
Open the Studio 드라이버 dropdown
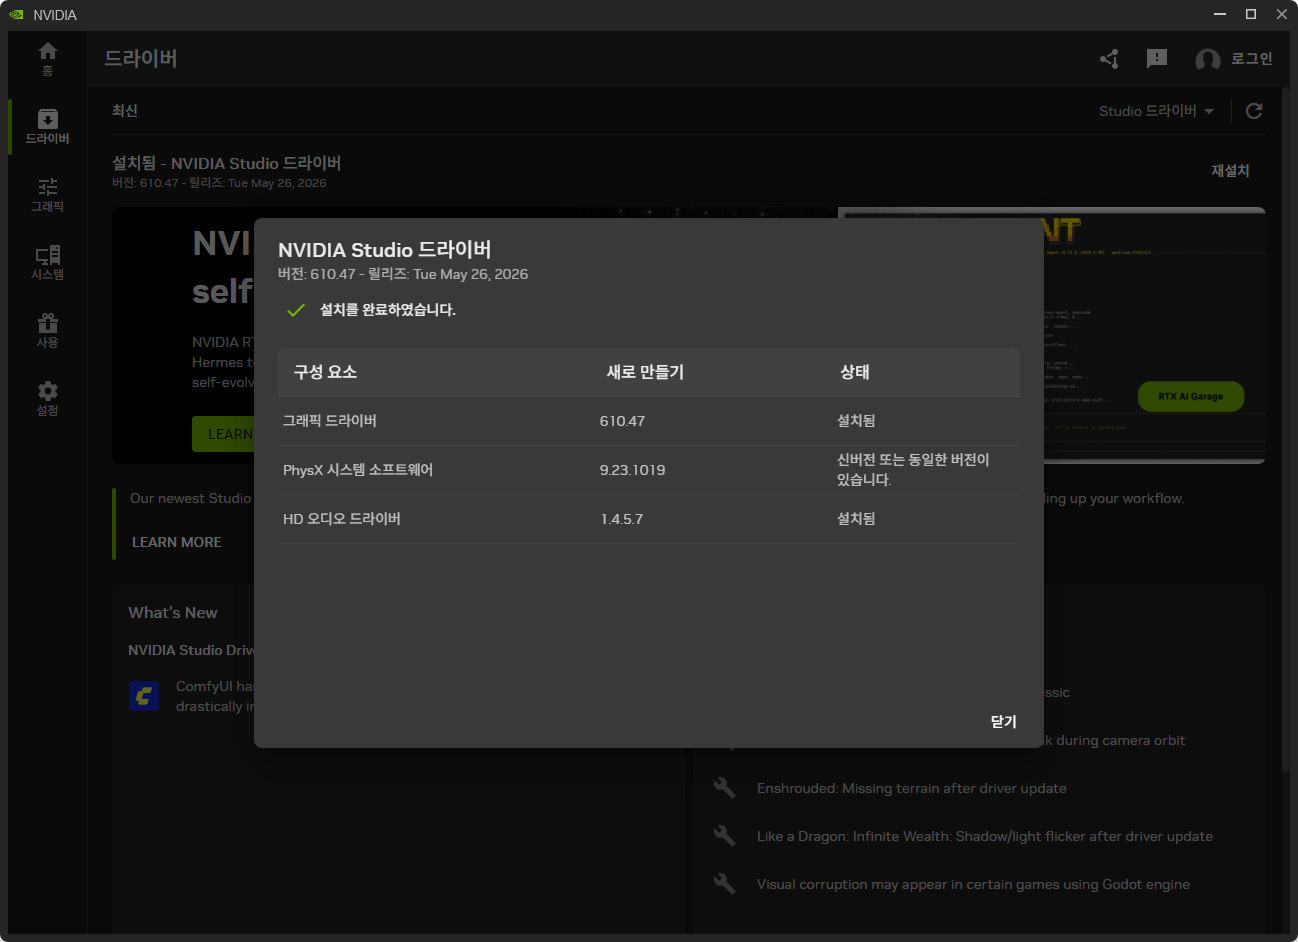(x=1157, y=111)
